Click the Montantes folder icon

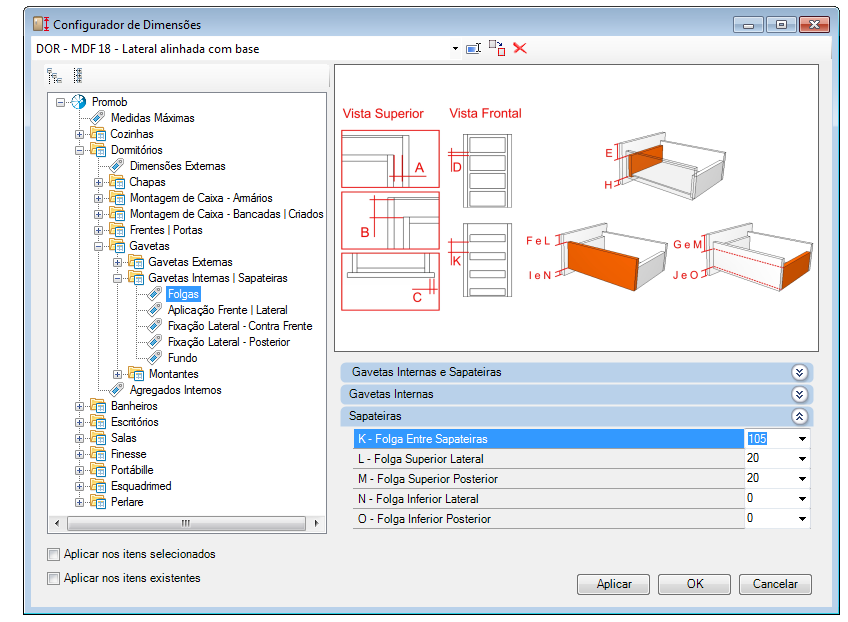(136, 374)
